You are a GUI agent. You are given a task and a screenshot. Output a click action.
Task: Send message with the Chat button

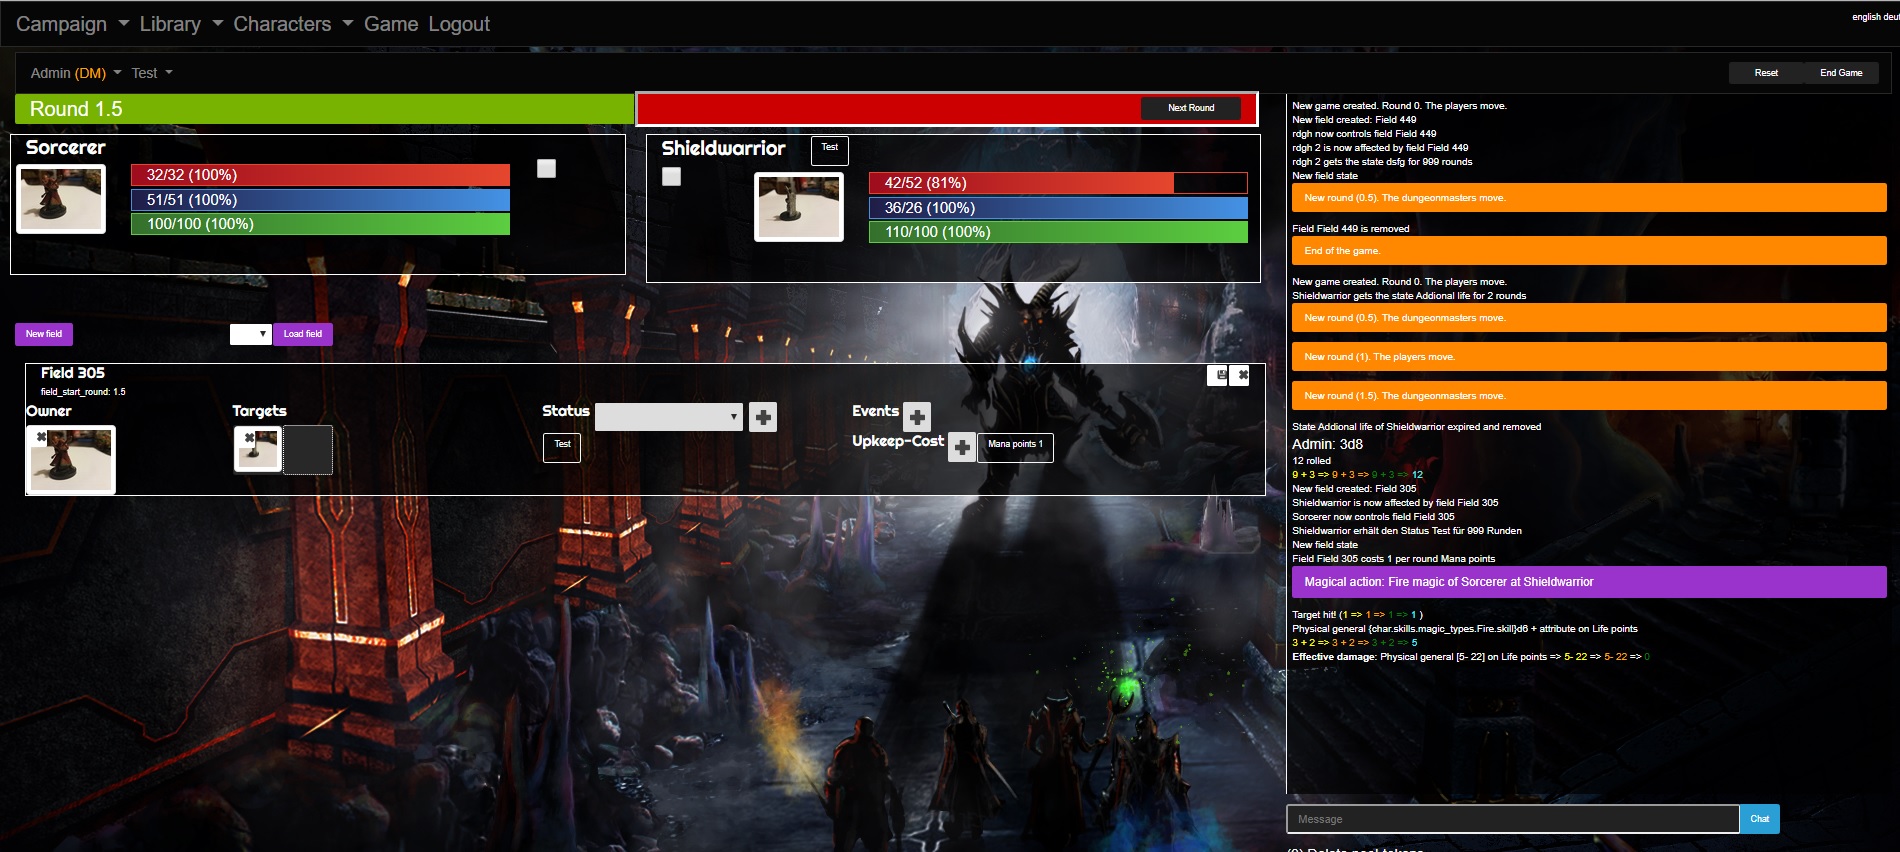click(1760, 819)
